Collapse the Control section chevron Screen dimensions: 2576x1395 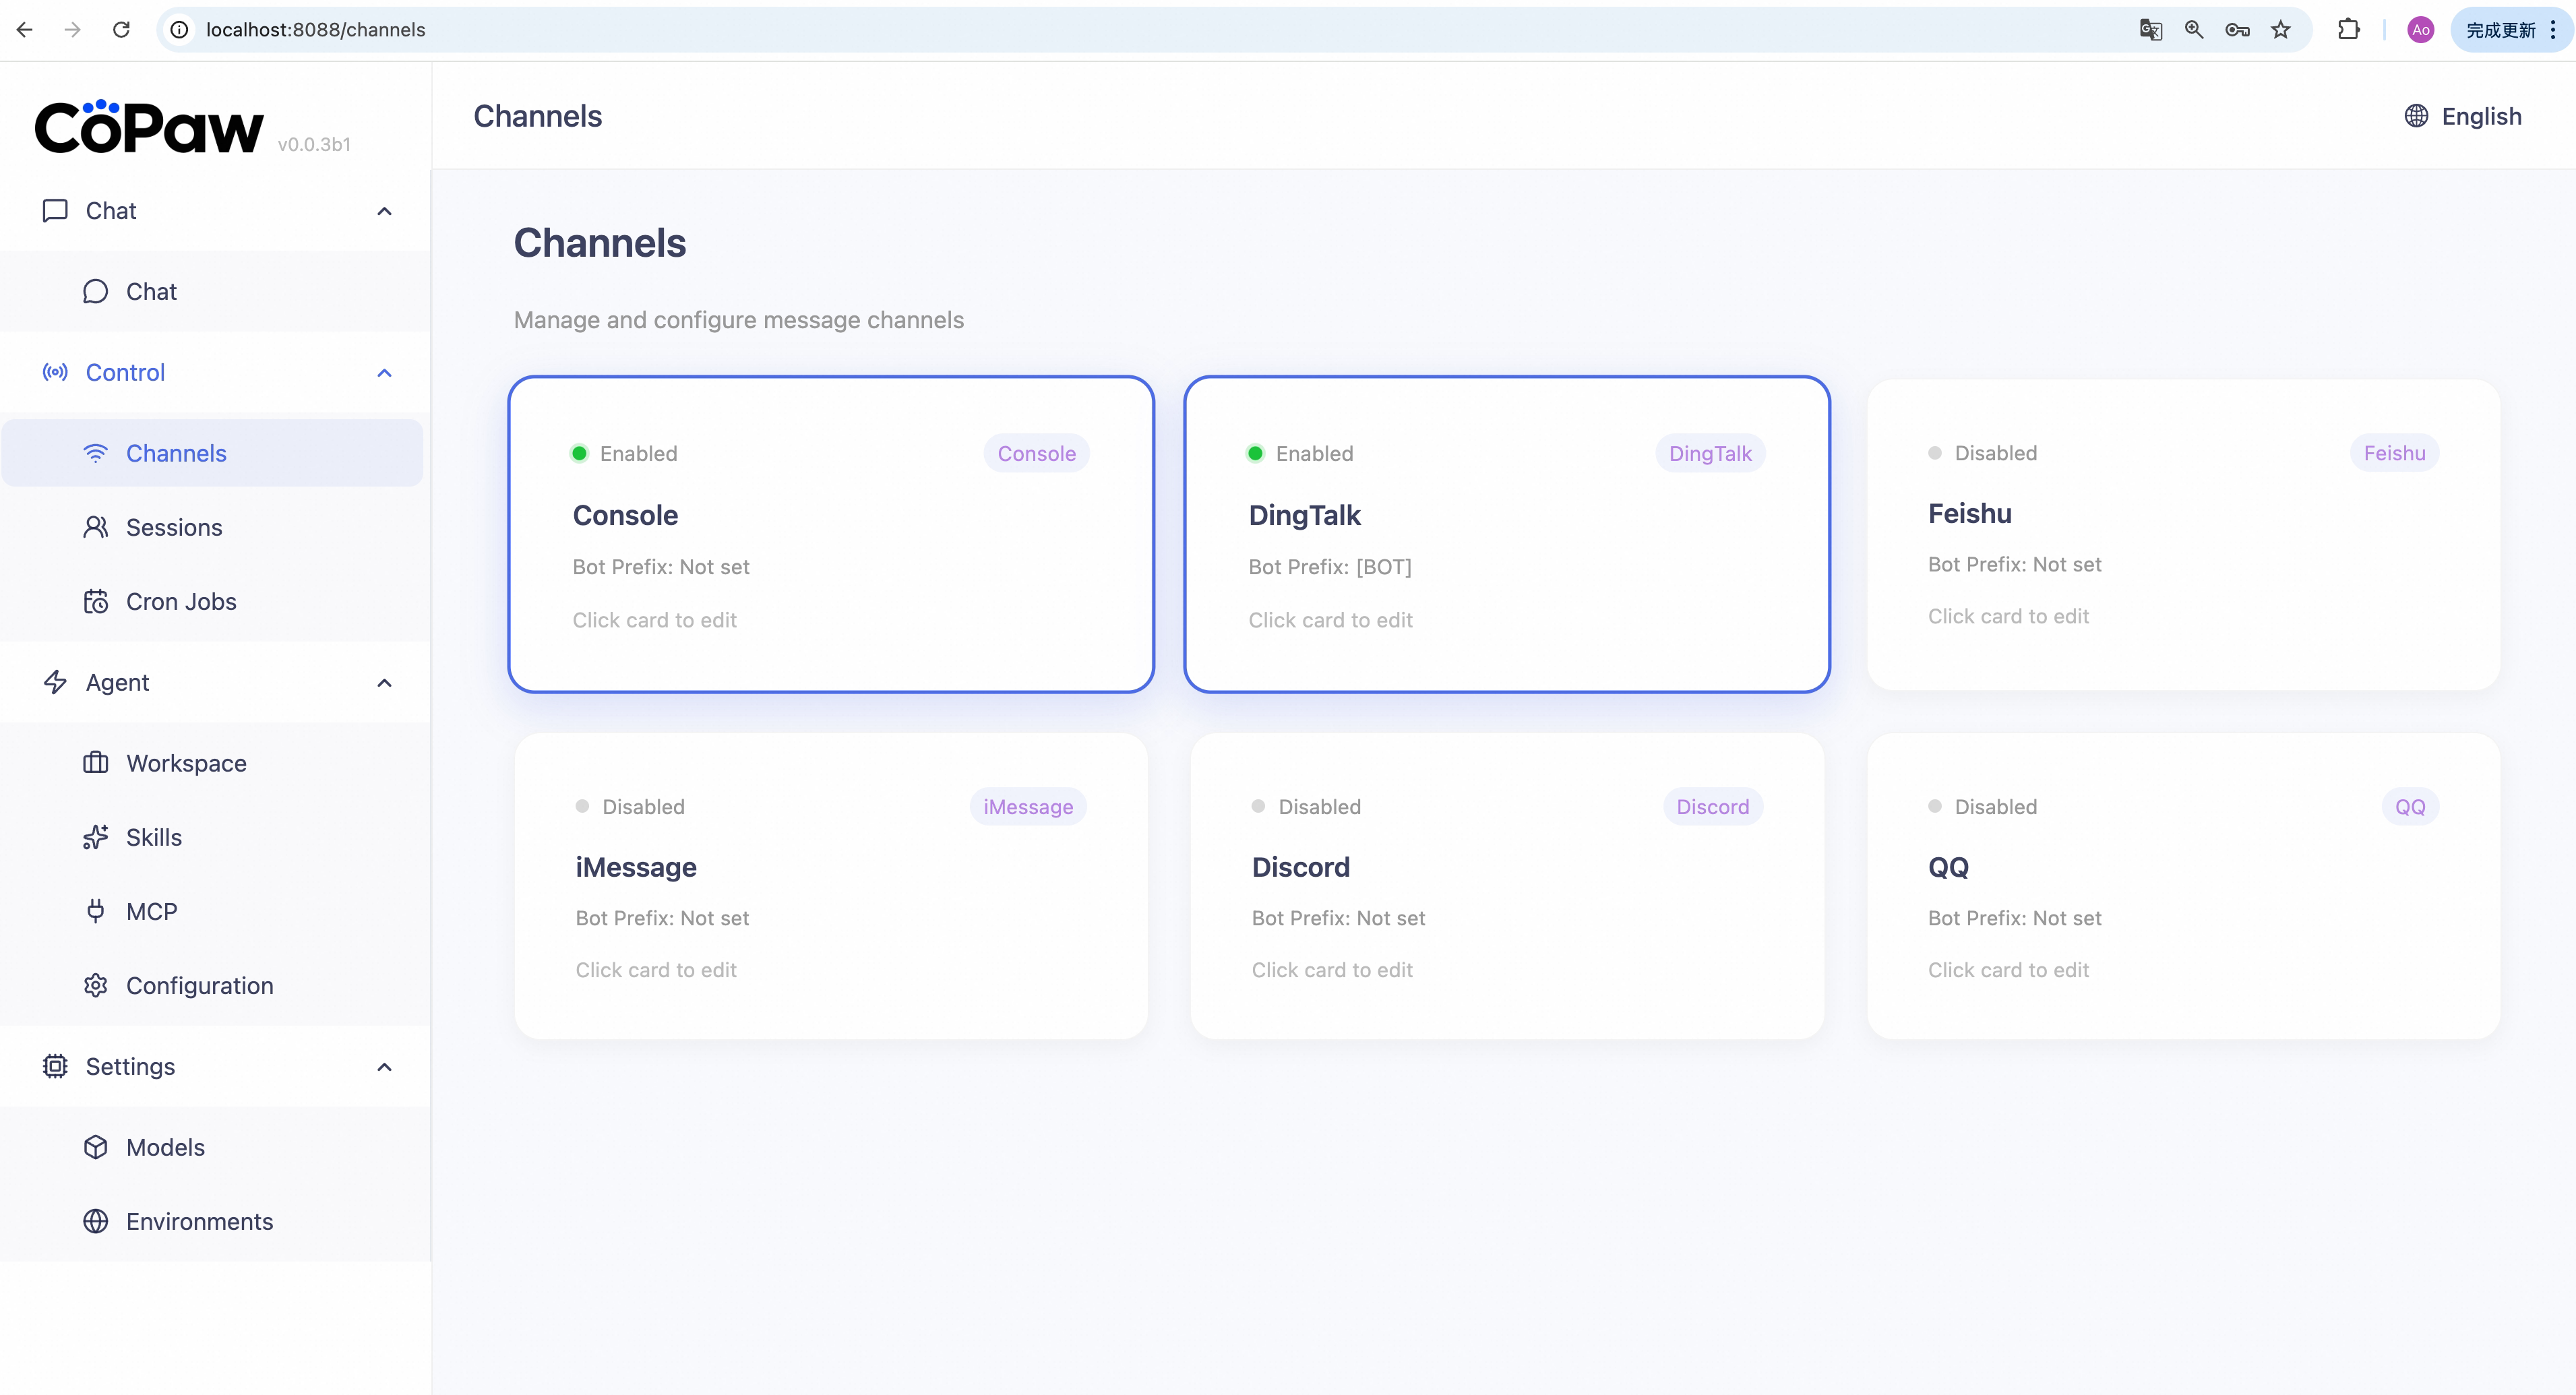pos(384,373)
